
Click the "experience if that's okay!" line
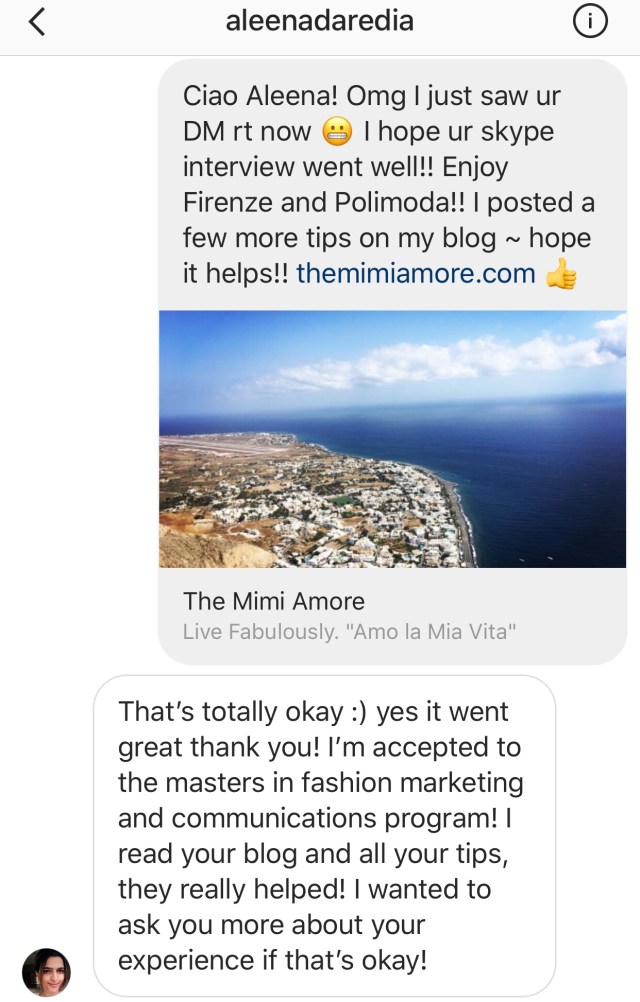click(272, 960)
